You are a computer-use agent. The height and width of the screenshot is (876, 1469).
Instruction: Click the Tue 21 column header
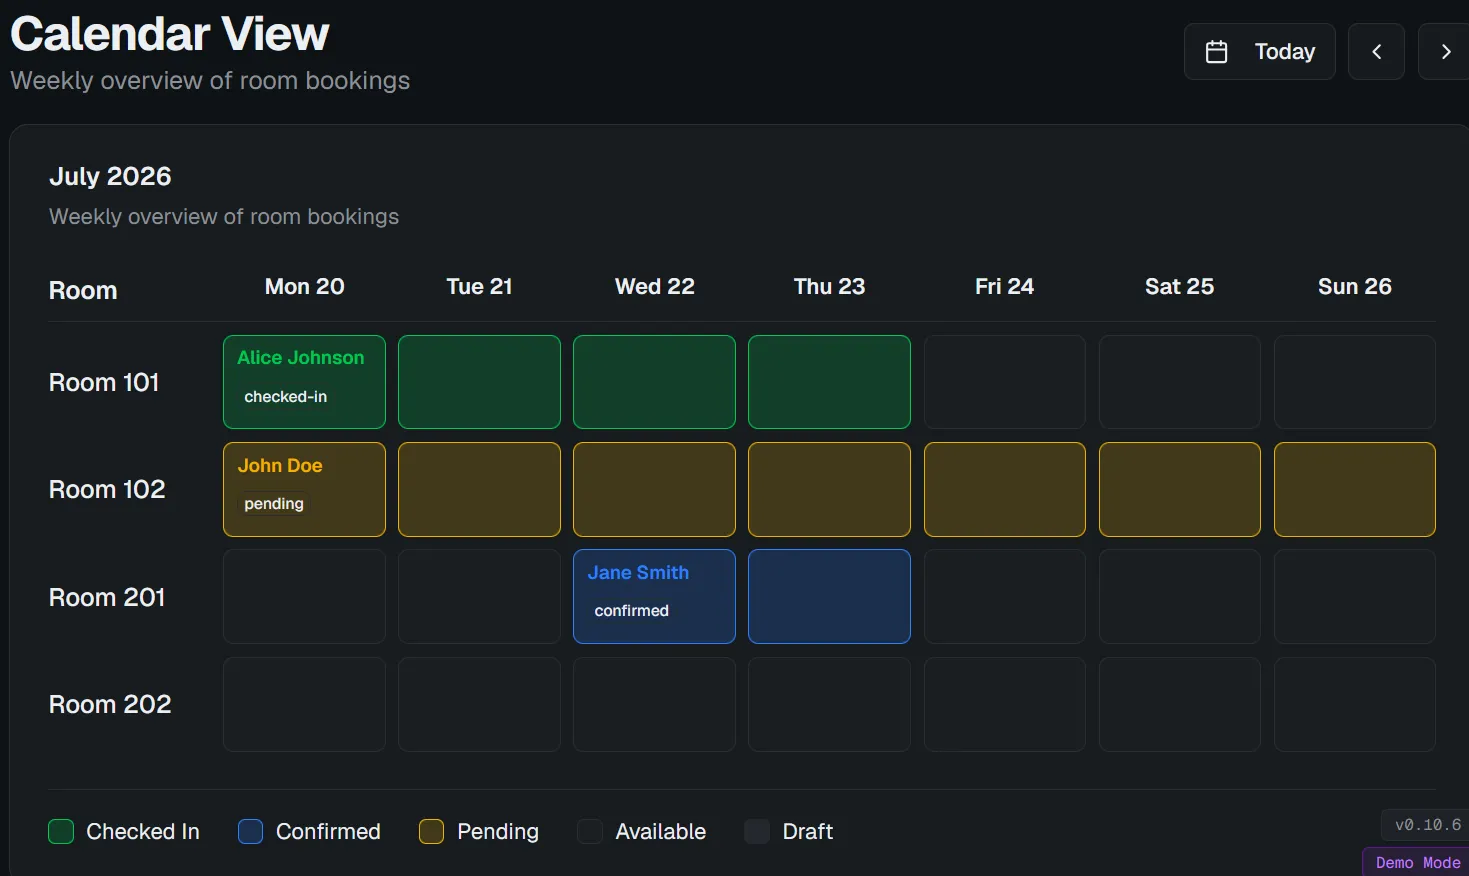coord(479,286)
